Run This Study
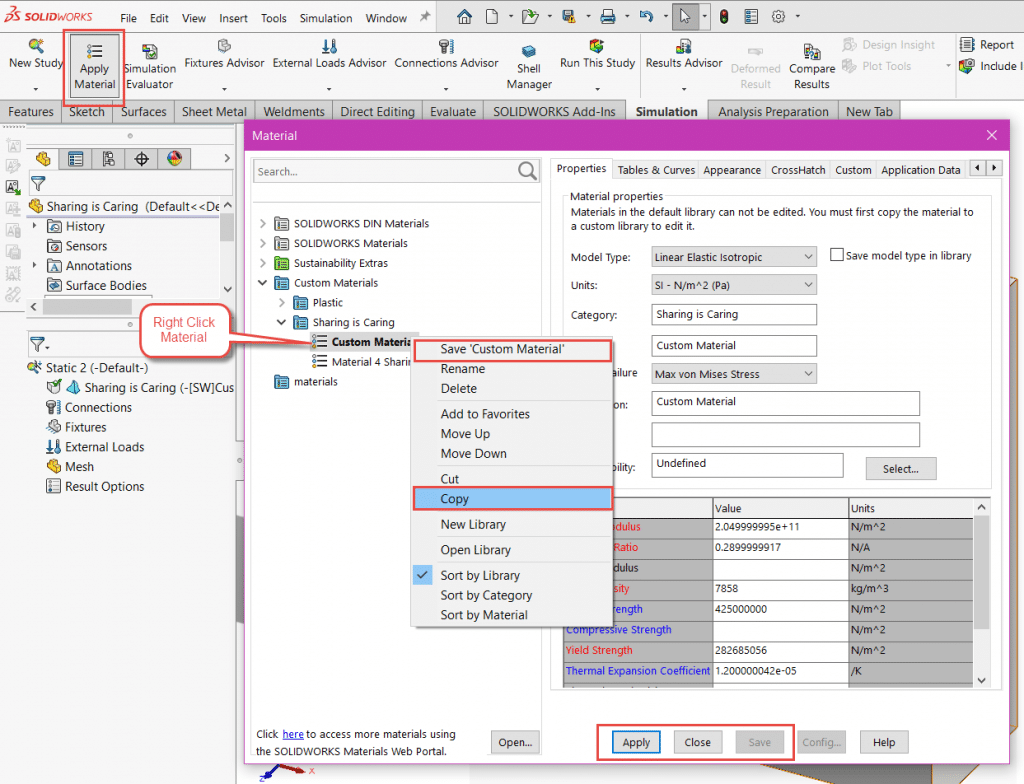Viewport: 1024px width, 784px height. coord(597,55)
